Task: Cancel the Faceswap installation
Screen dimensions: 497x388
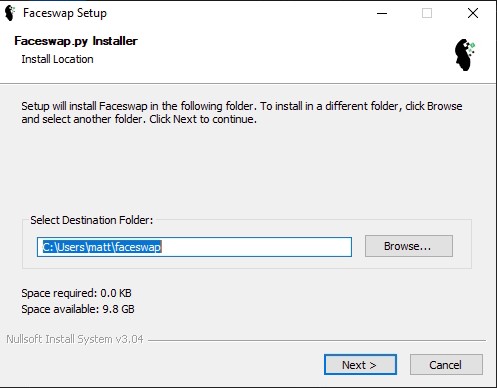Action: point(446,364)
